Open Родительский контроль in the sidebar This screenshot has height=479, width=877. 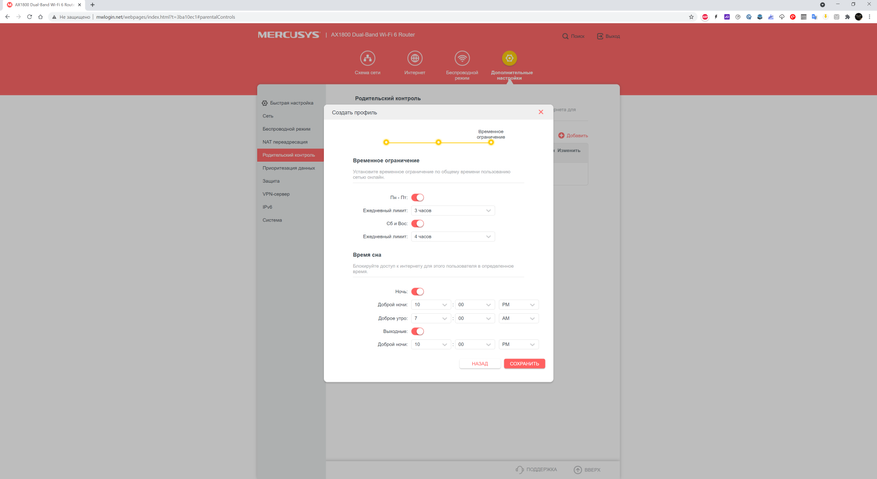[289, 155]
